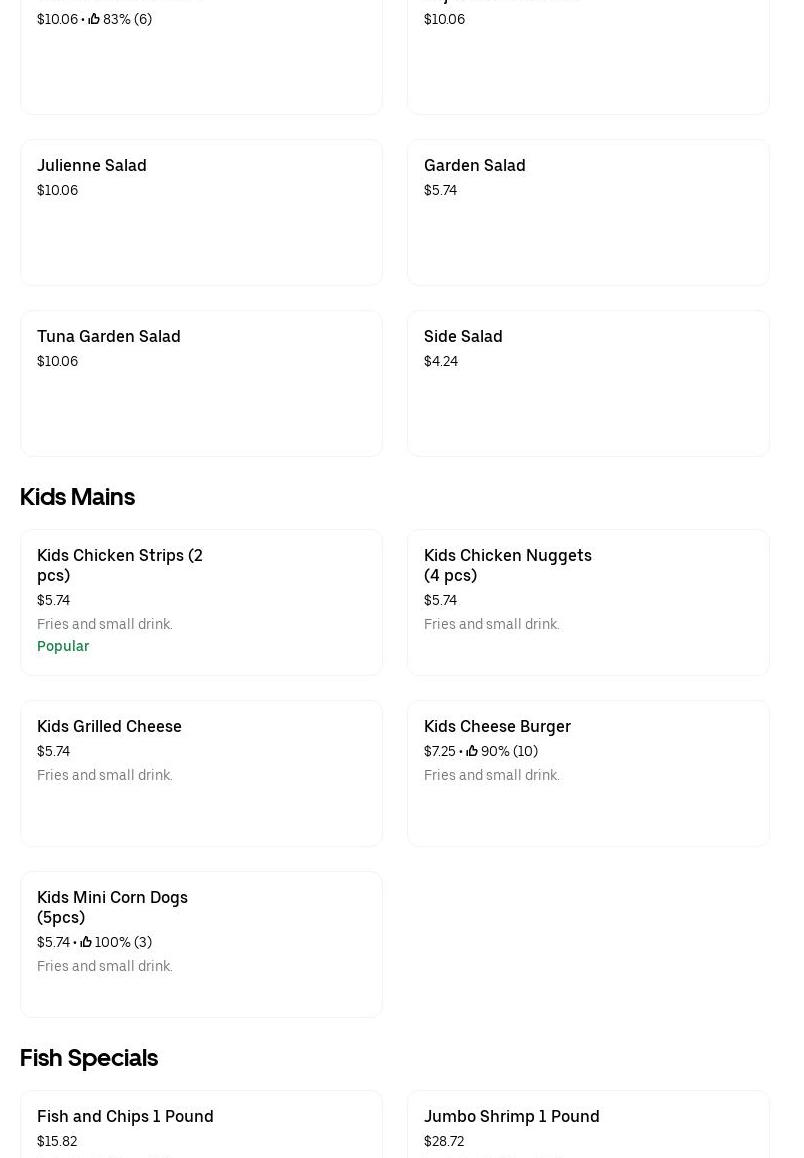This screenshot has width=804, height=1158.
Task: Select Jumbo Shrimp 1 Pound item
Action: [x=588, y=1125]
